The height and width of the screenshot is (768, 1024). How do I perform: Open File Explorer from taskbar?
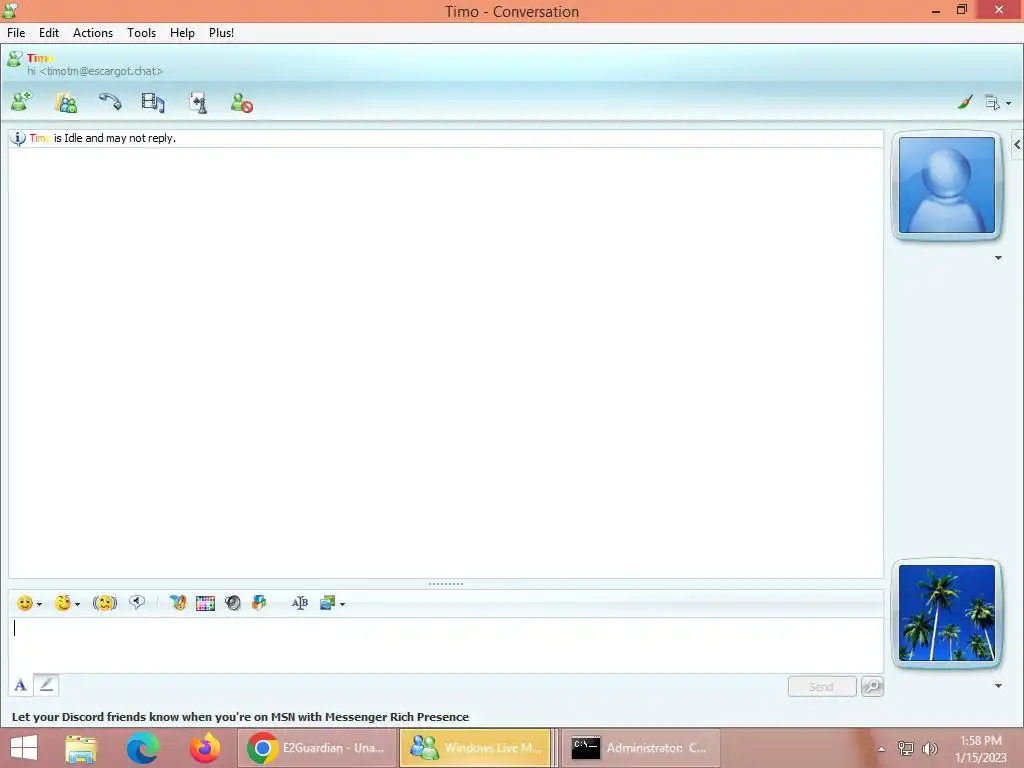click(x=81, y=748)
